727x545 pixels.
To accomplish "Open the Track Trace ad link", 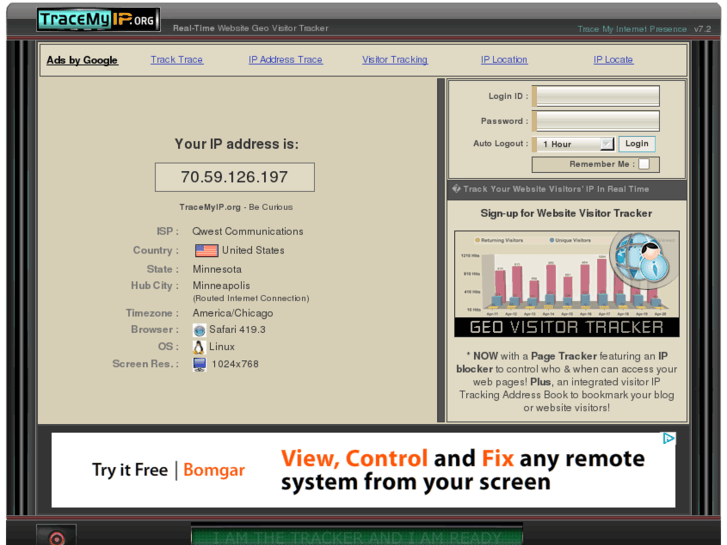I will (177, 60).
